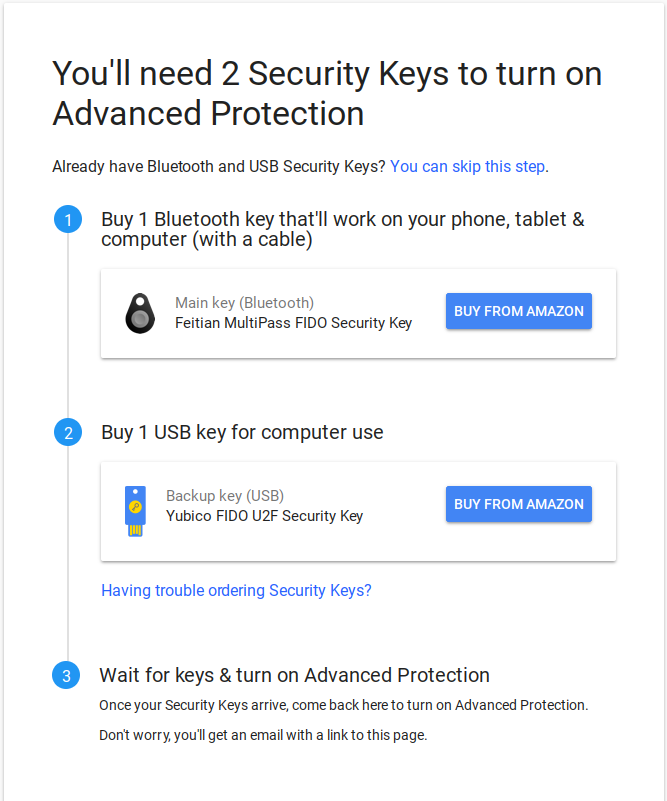Open 'Having trouble ordering Security Keys?' link
667x801 pixels.
[236, 590]
